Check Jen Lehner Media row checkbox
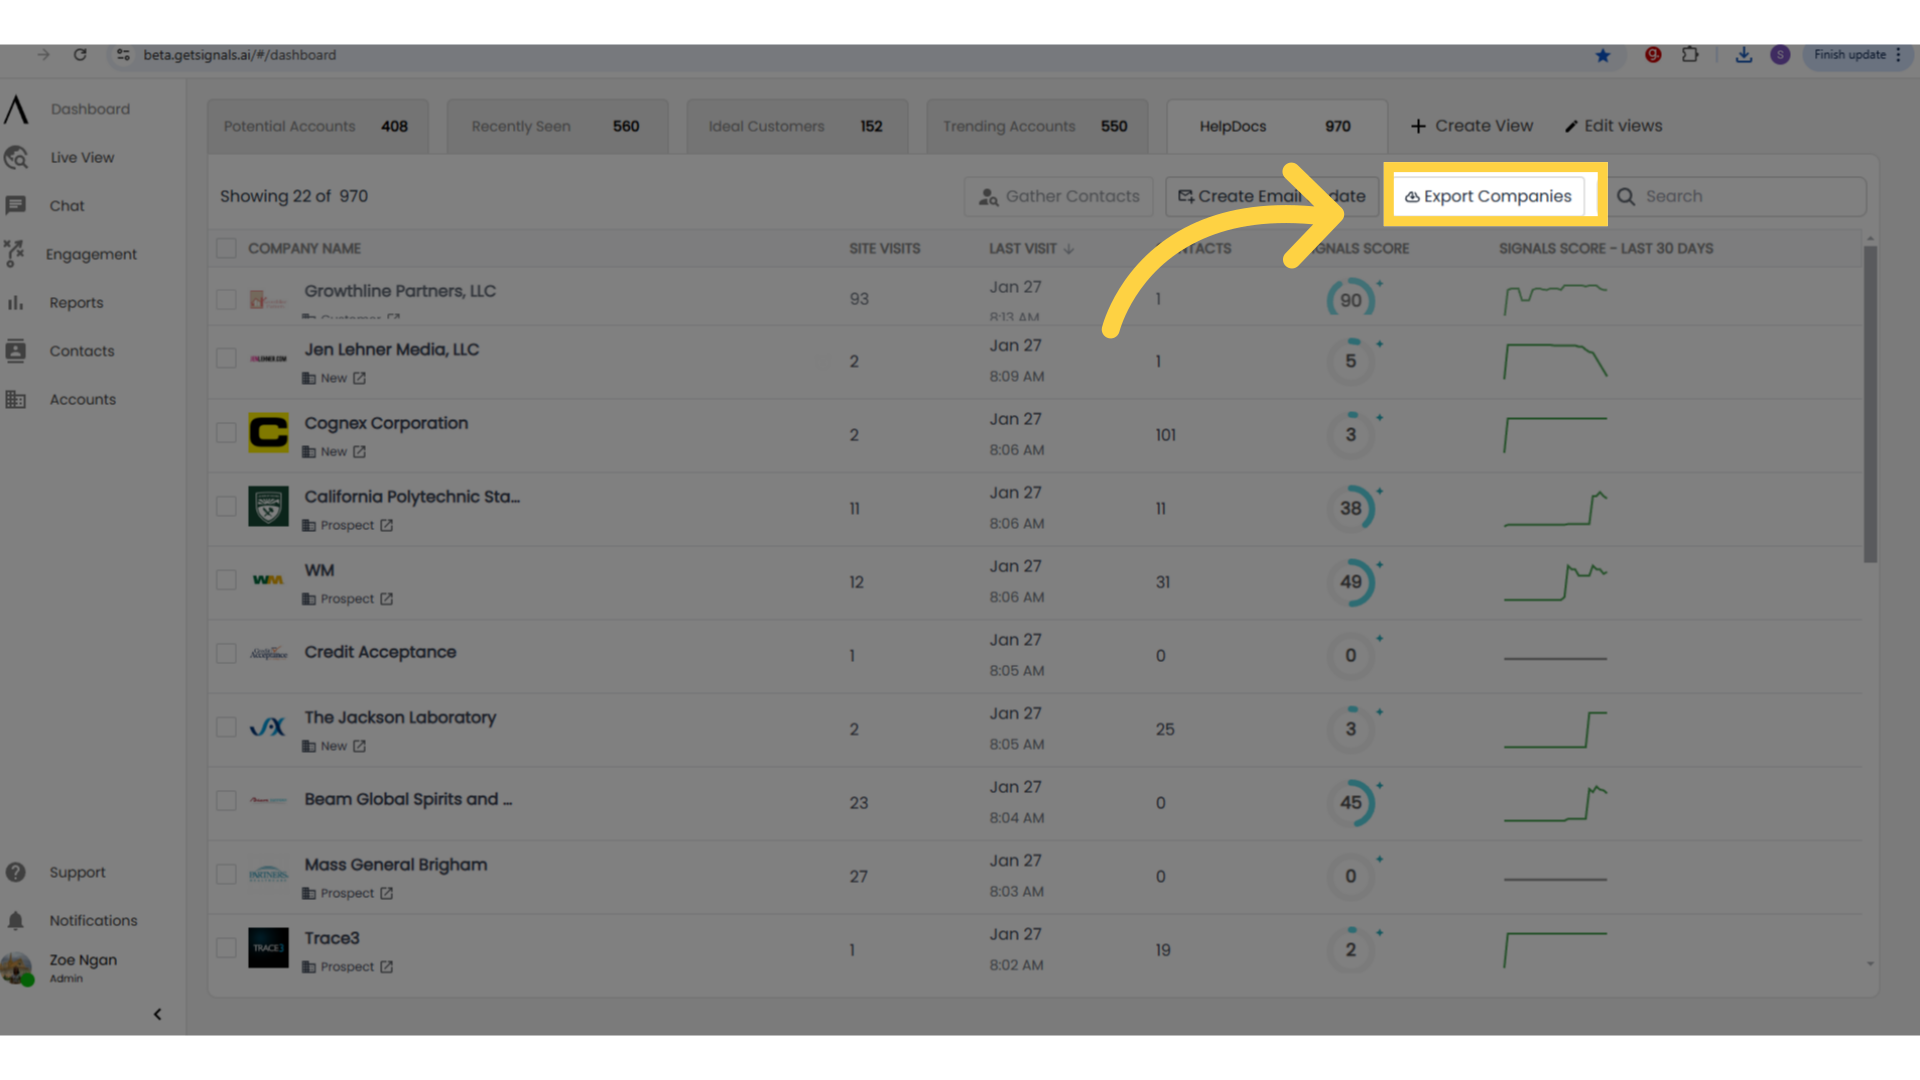The width and height of the screenshot is (1920, 1080). coord(227,358)
